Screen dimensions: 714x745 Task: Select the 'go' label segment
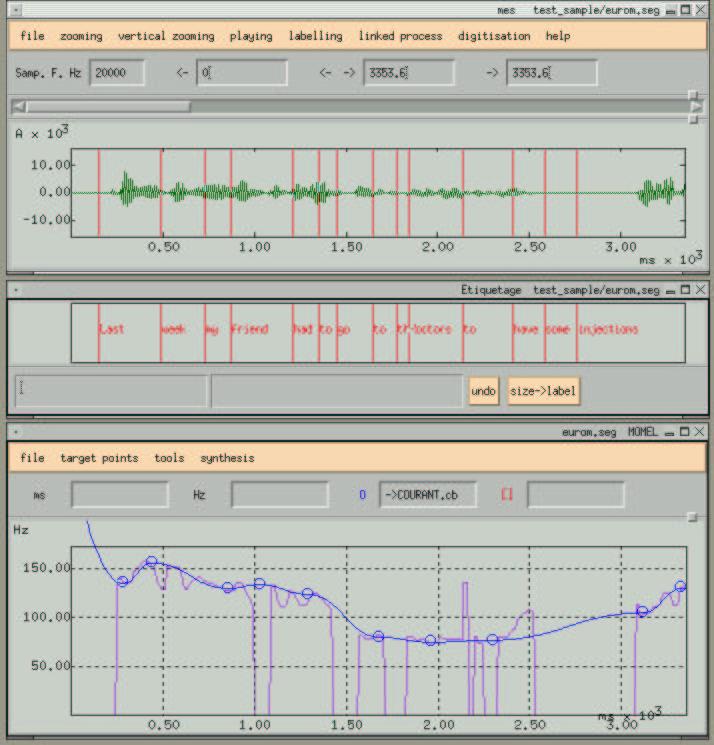(x=344, y=329)
